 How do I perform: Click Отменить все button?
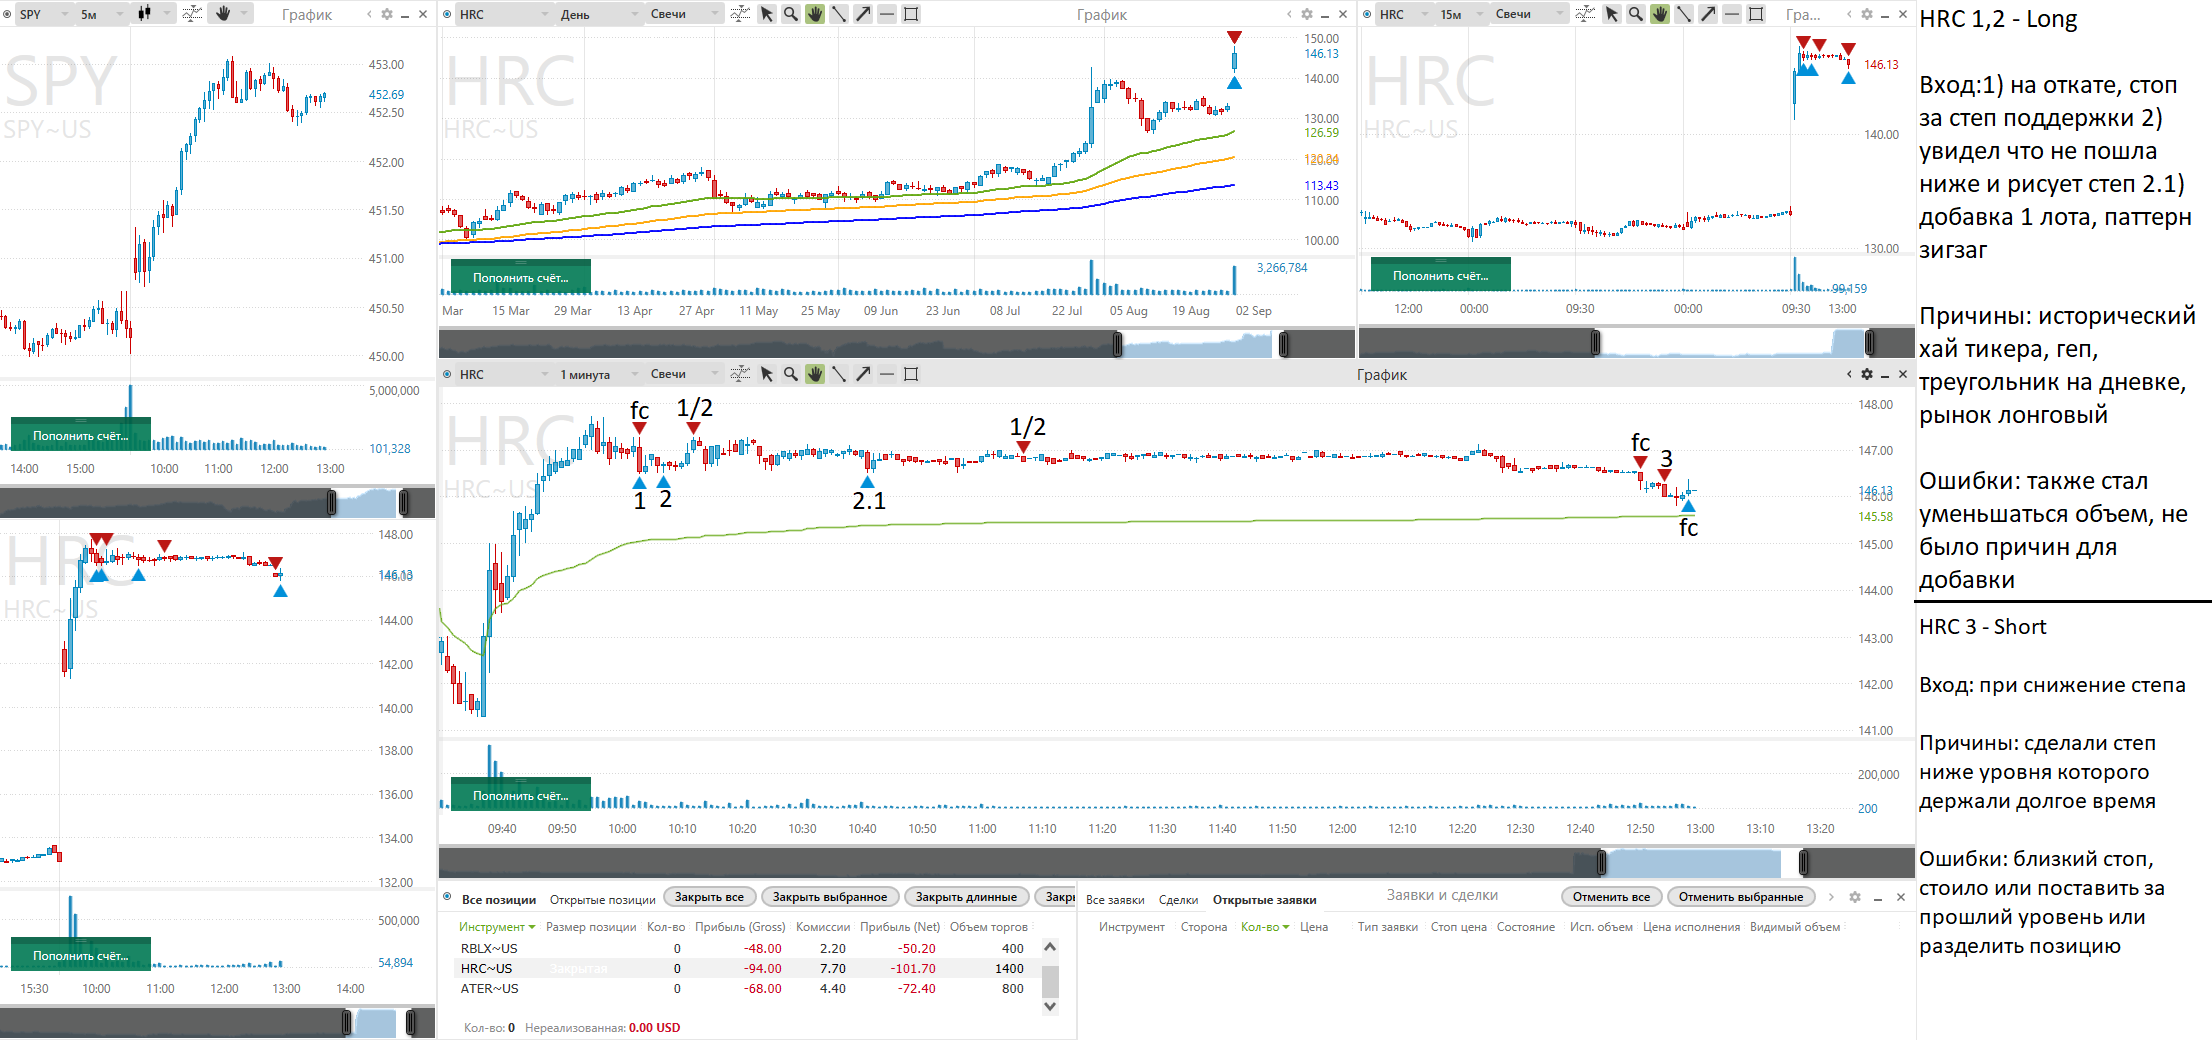click(1611, 897)
